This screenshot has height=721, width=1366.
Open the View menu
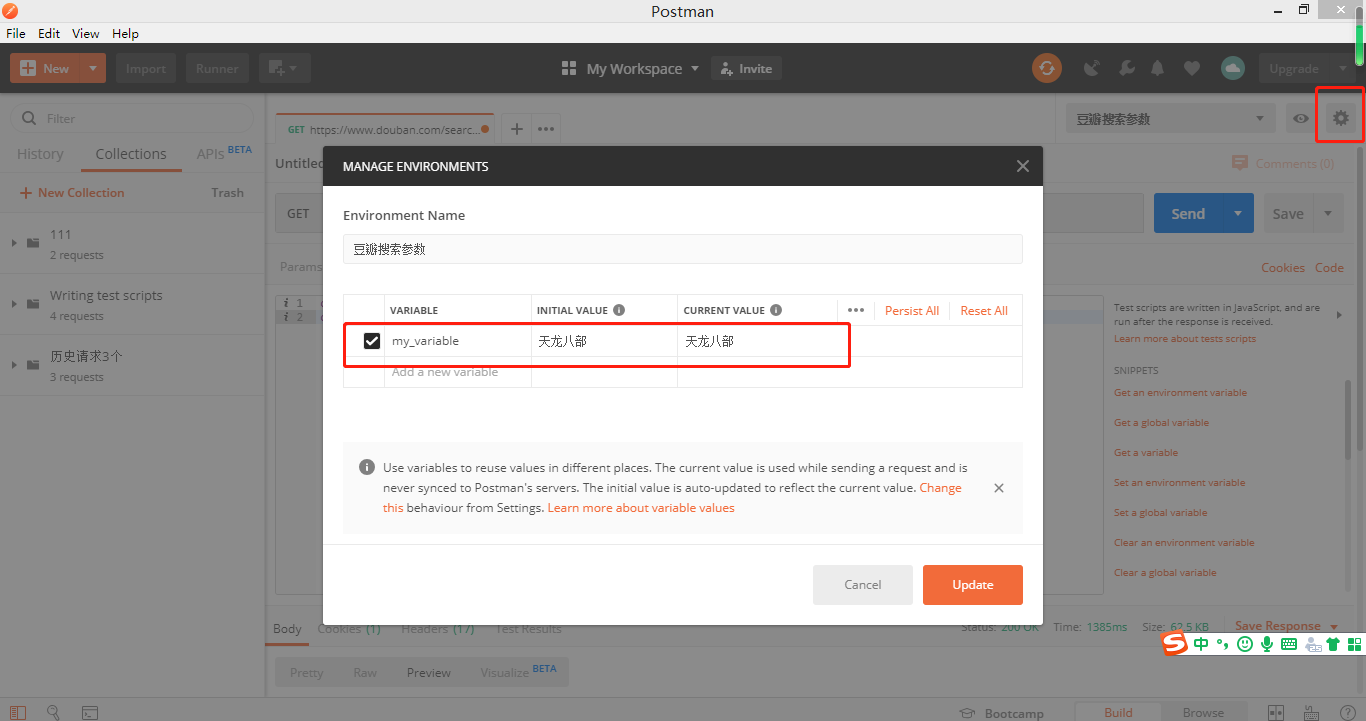point(86,33)
